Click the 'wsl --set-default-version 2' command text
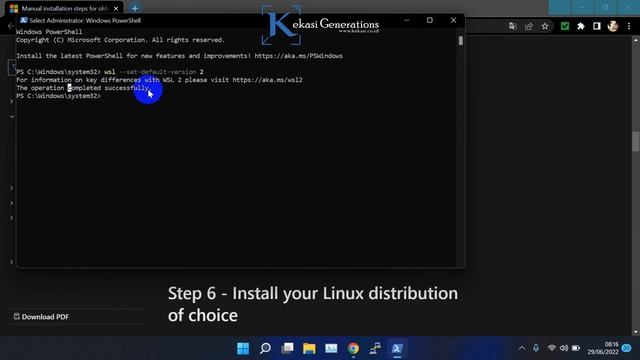Image resolution: width=640 pixels, height=360 pixels. 153,72
